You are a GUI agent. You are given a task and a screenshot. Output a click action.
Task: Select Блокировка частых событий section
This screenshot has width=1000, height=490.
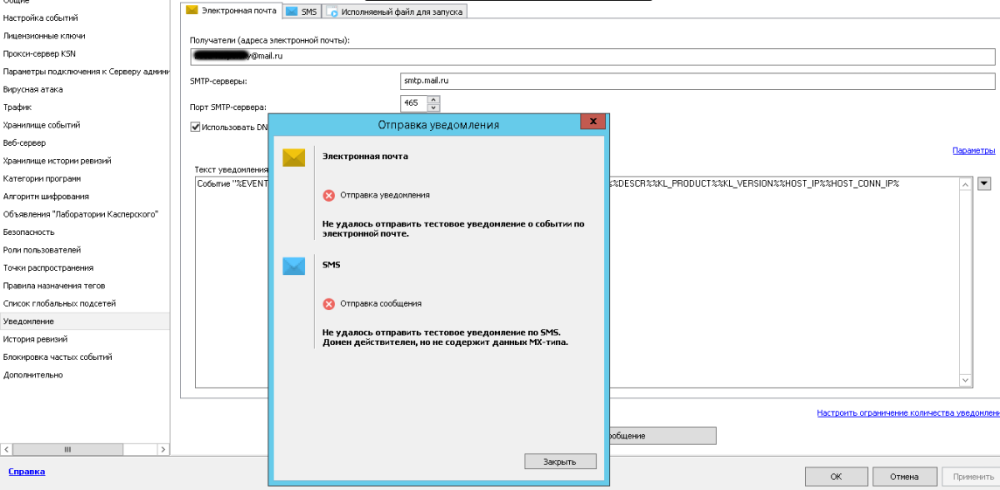pos(84,357)
